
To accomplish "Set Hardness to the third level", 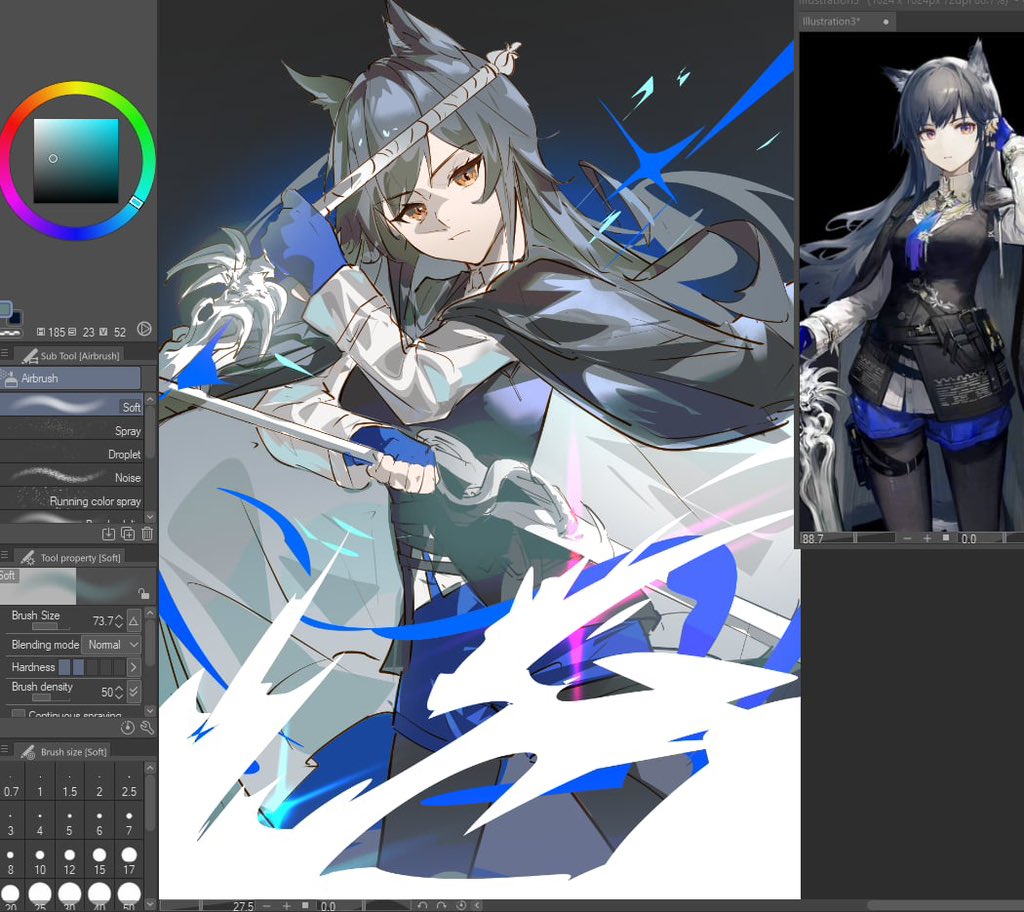I will [92, 667].
